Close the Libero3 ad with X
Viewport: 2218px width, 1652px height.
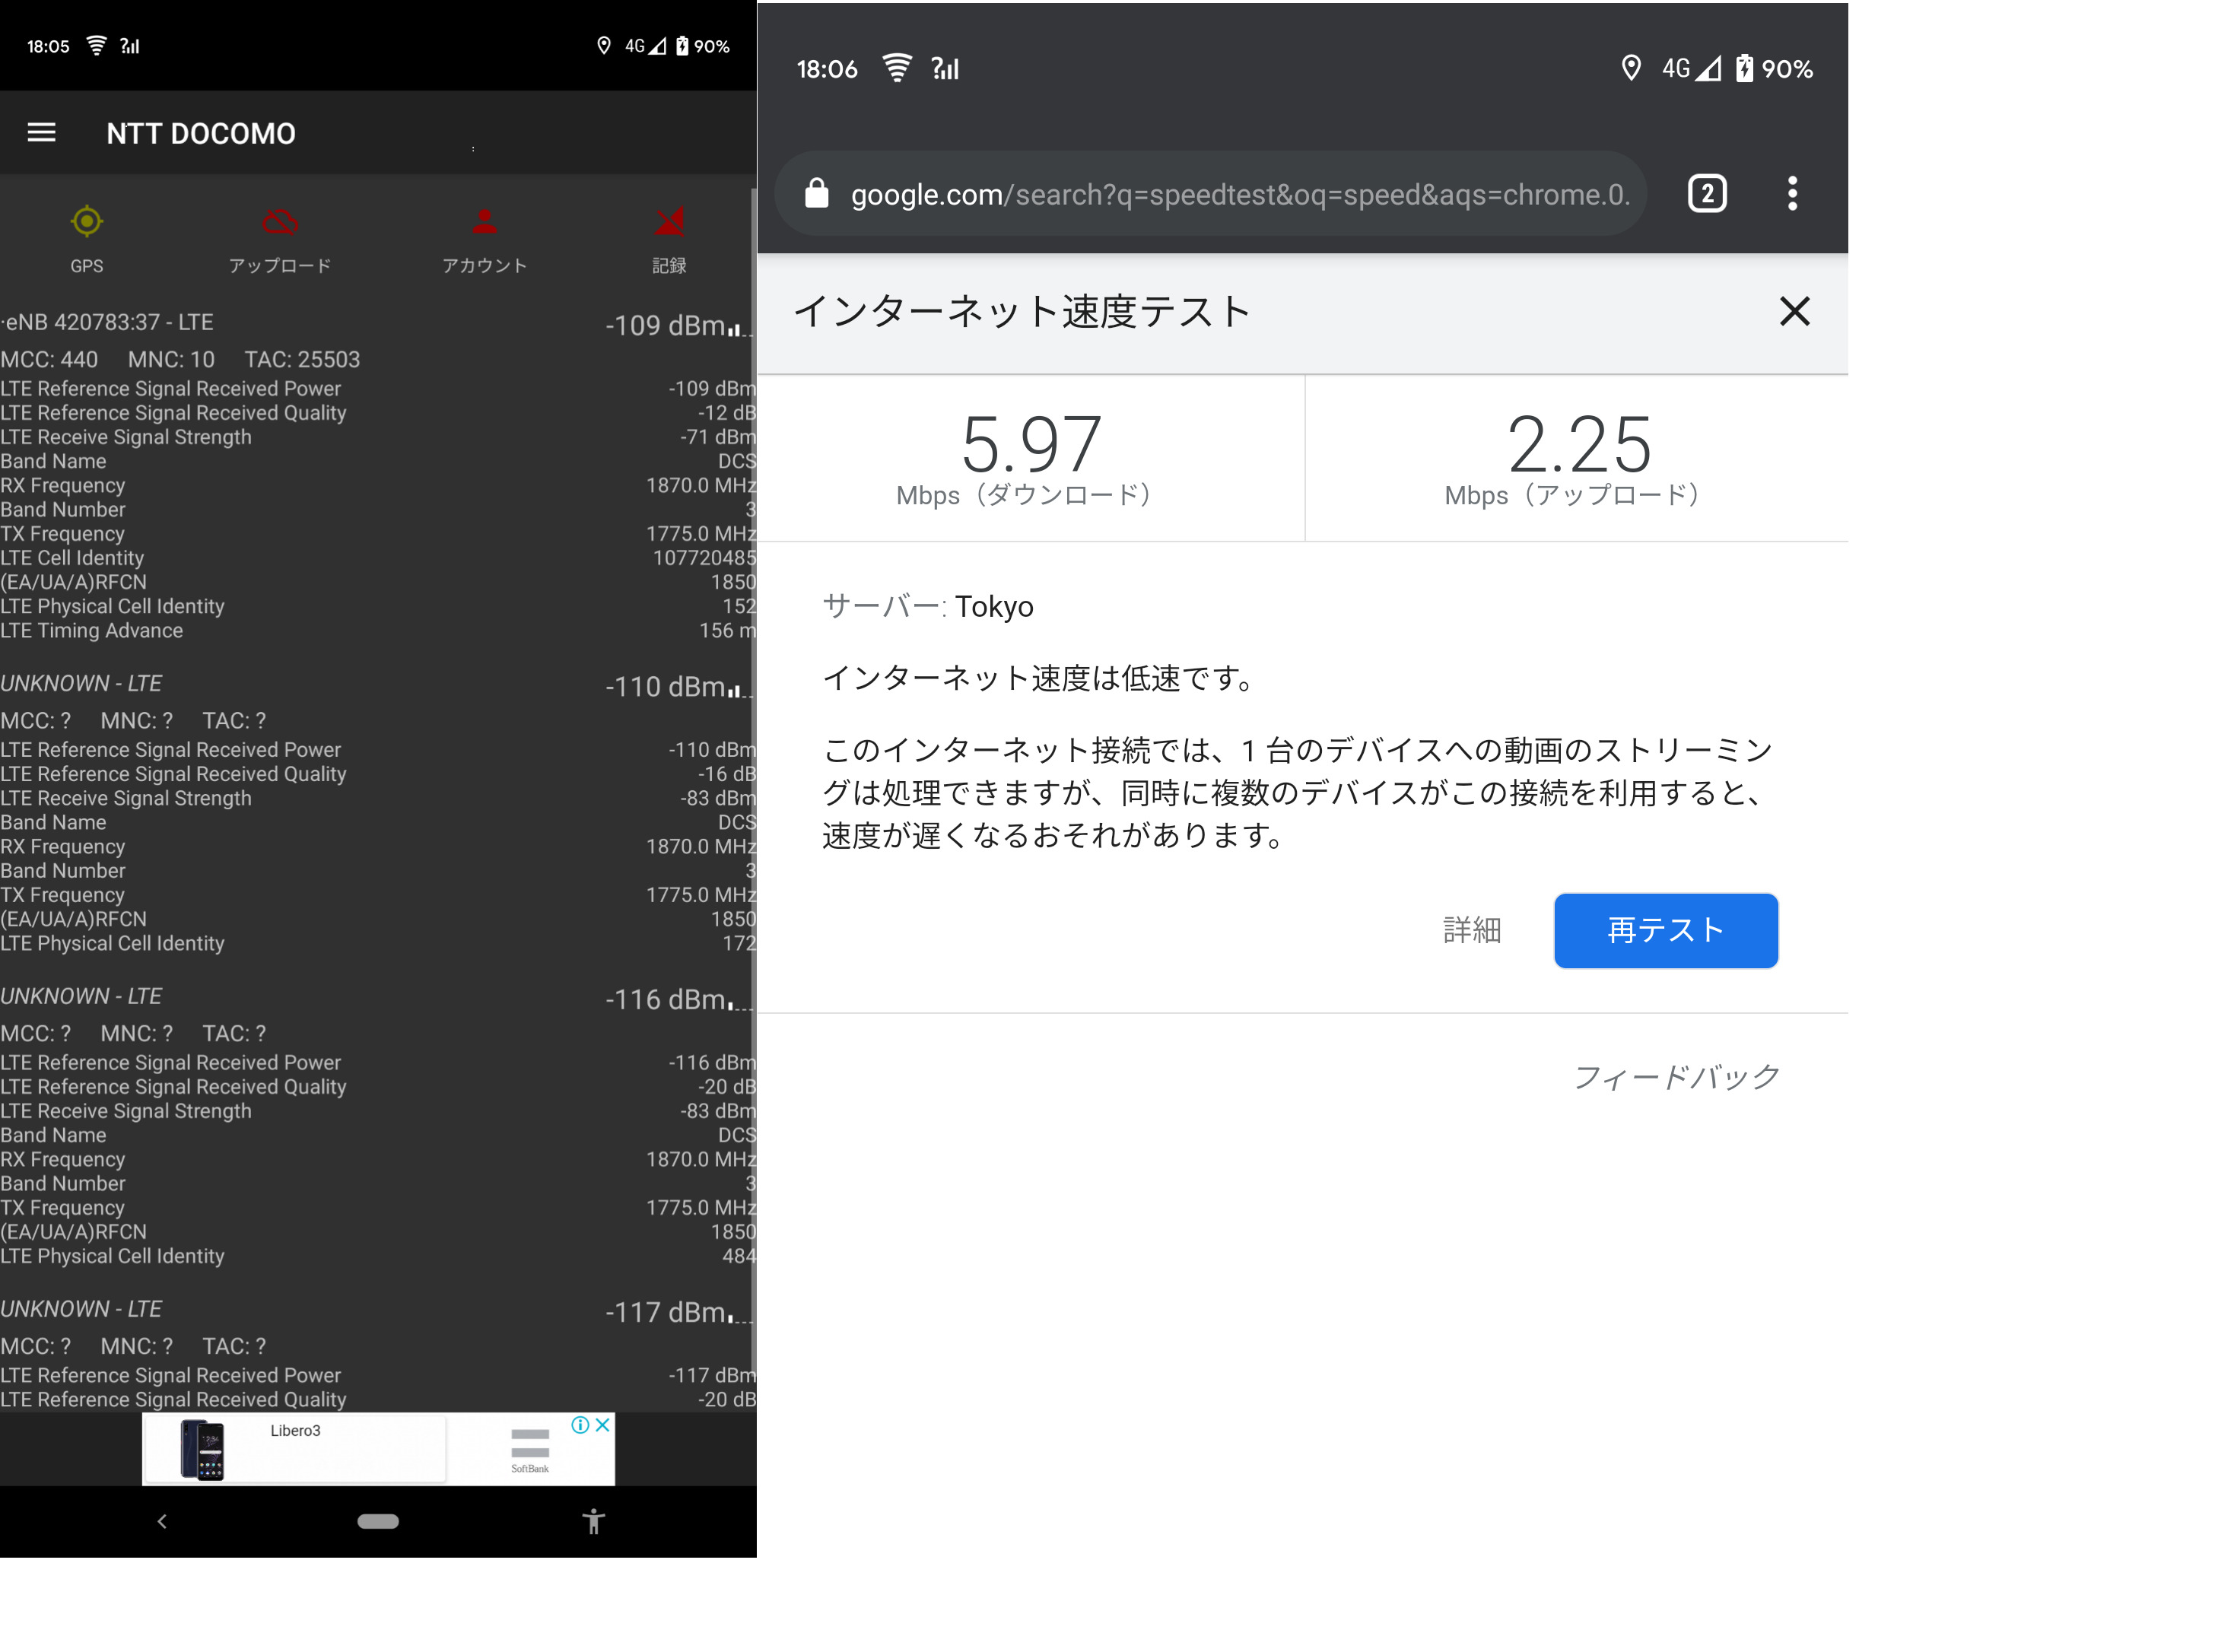click(603, 1425)
